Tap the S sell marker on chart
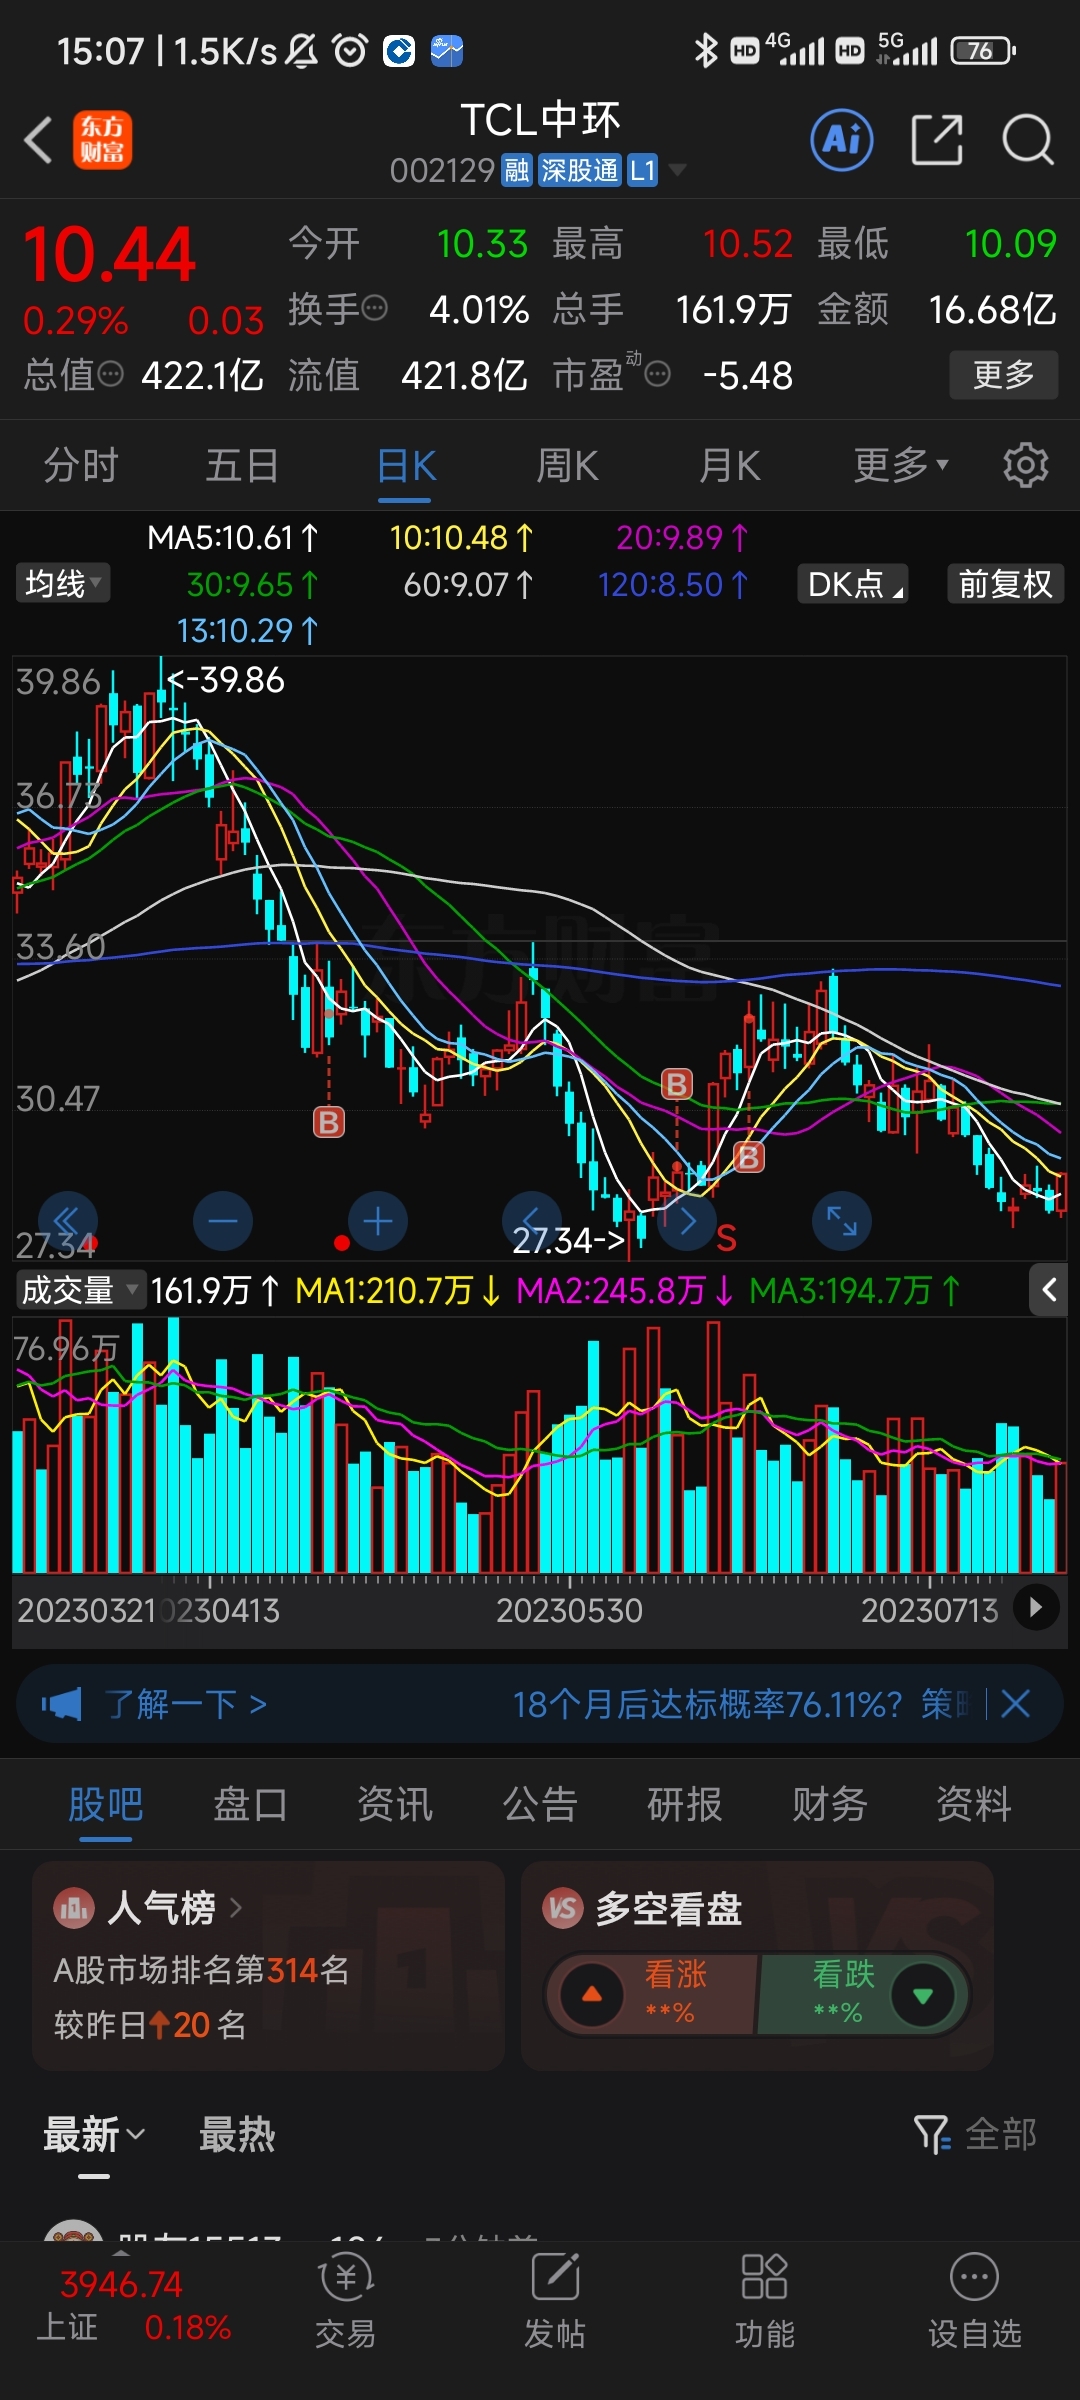This screenshot has width=1080, height=2400. [x=726, y=1239]
